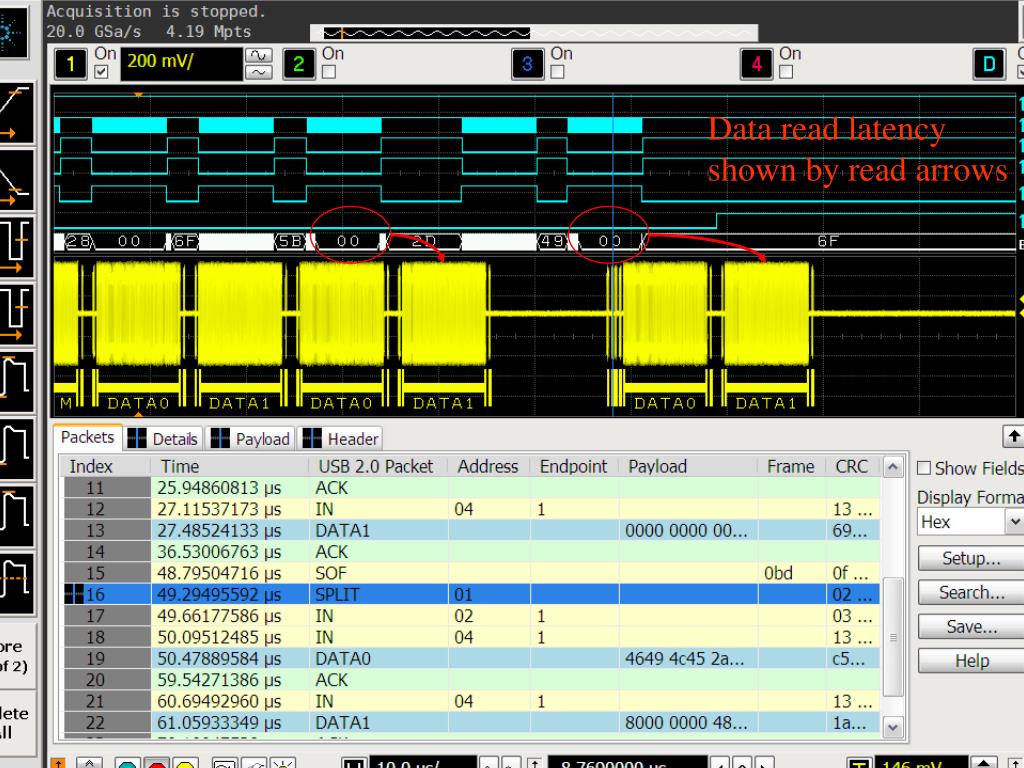
Task: Select DATA1 packet at 27.48524133 µs
Action: pyautogui.click(x=472, y=530)
